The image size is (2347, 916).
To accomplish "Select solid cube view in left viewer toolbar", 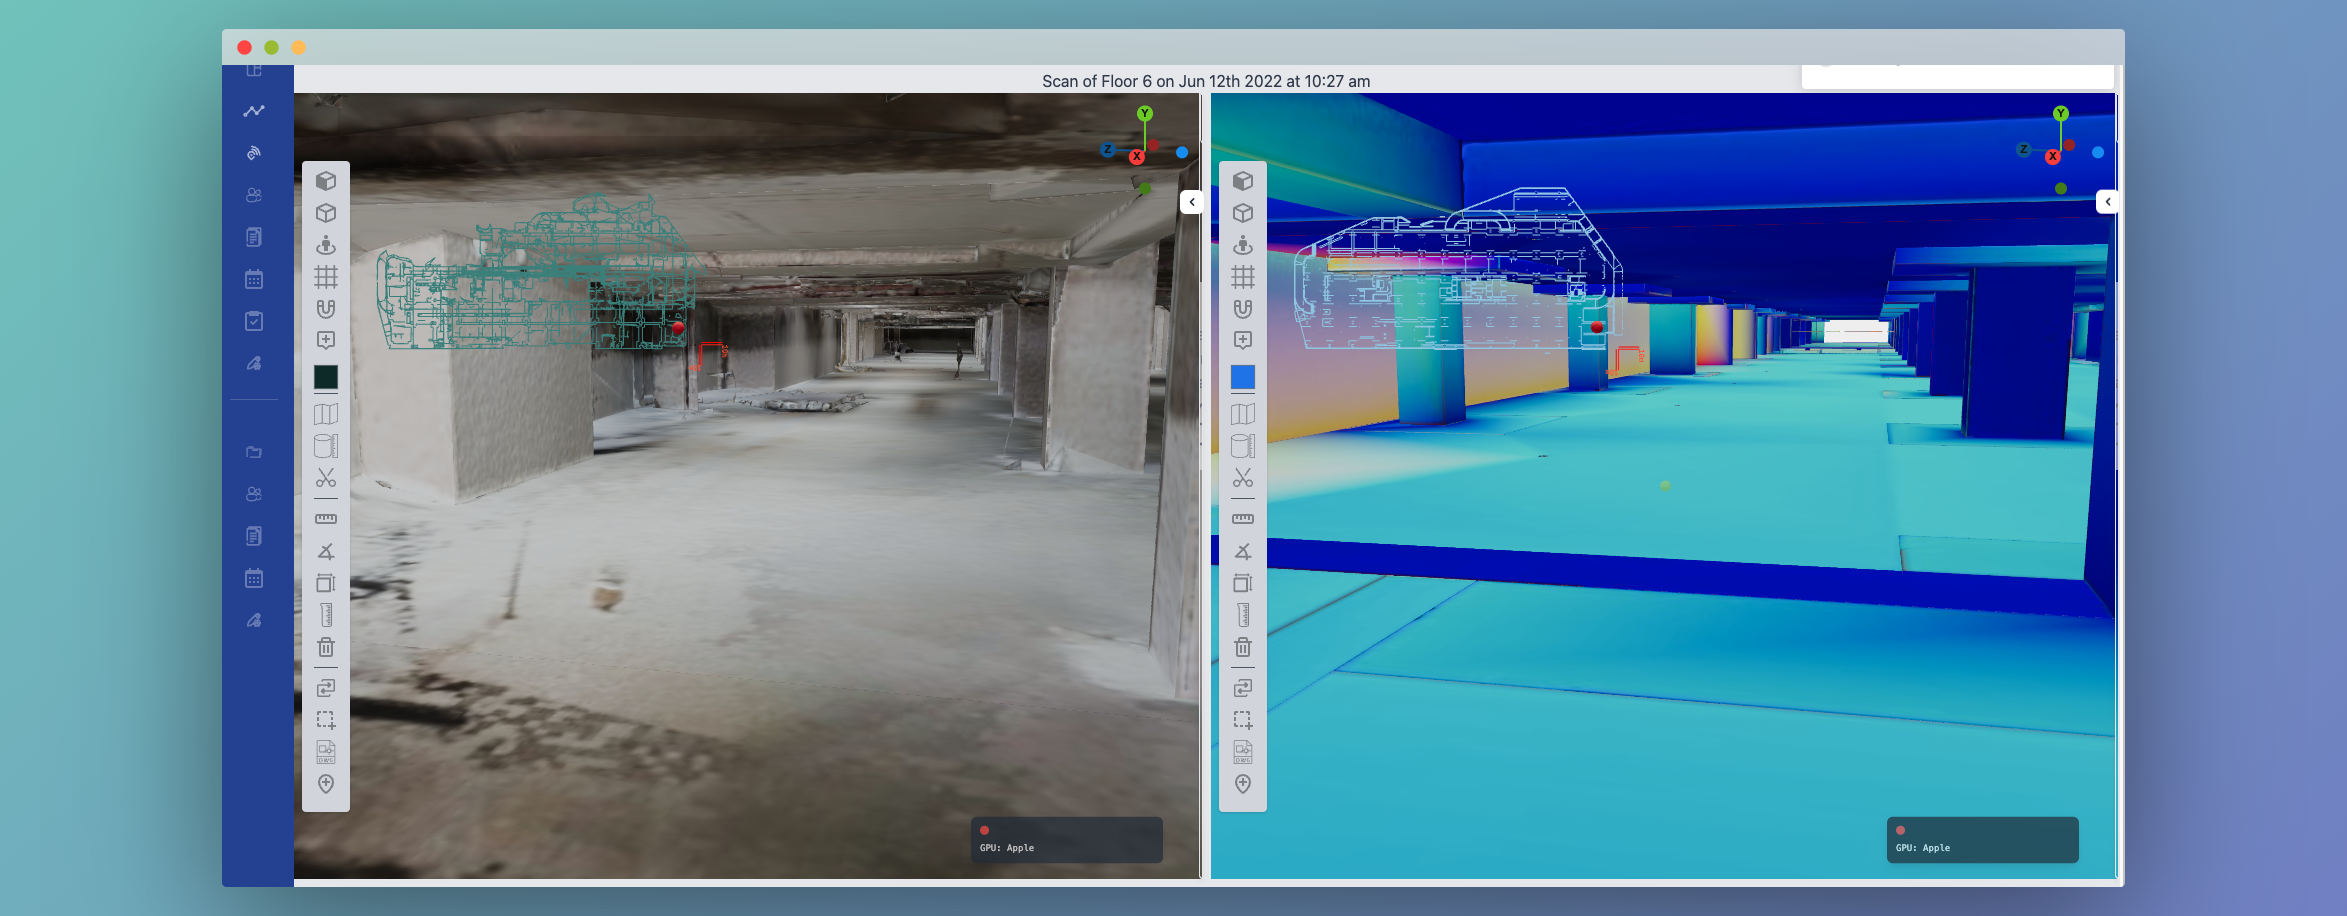I will (326, 181).
